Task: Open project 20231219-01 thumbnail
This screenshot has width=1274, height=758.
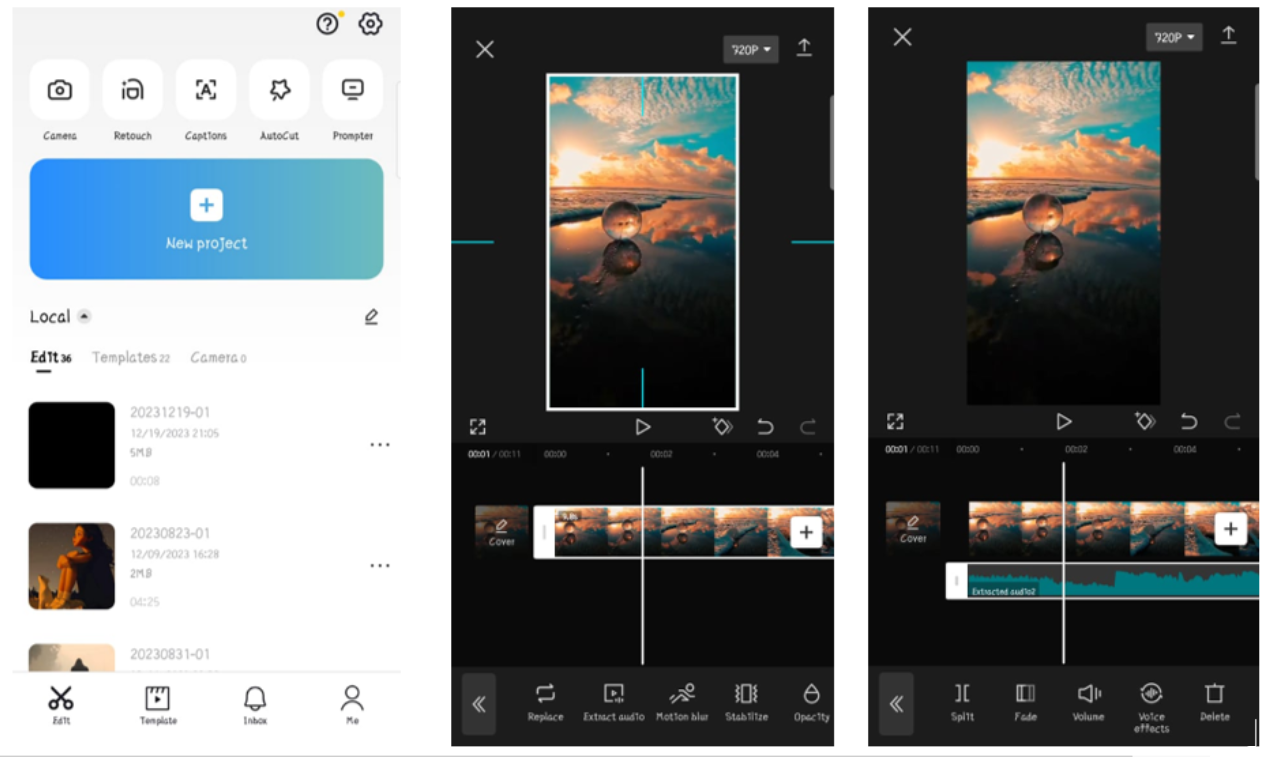Action: (72, 445)
